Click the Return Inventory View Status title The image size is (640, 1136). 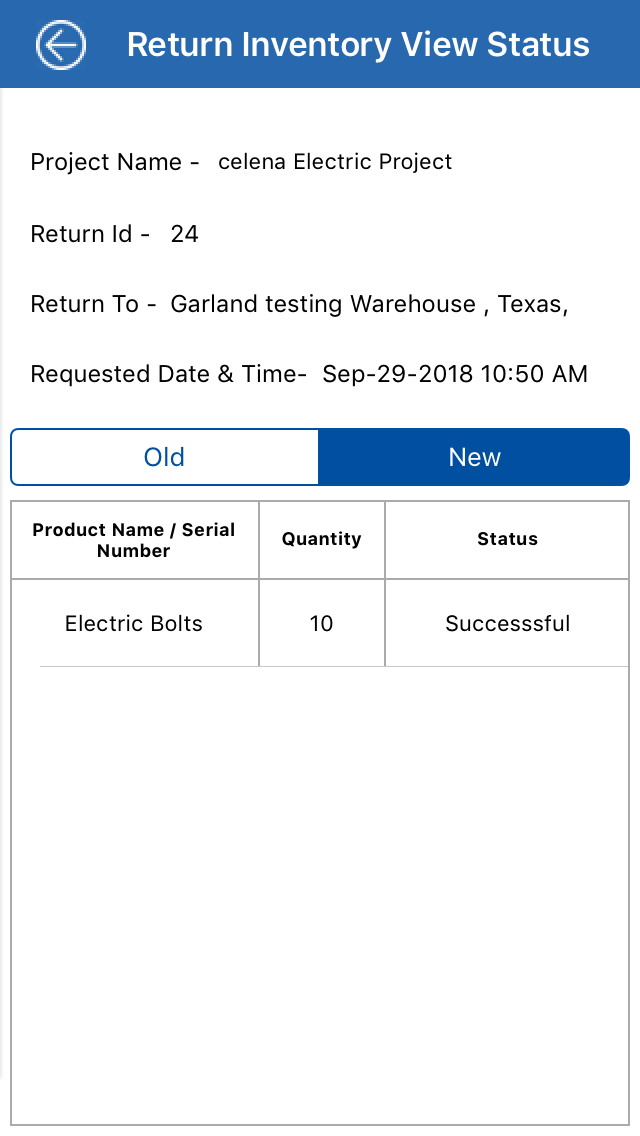click(x=358, y=45)
